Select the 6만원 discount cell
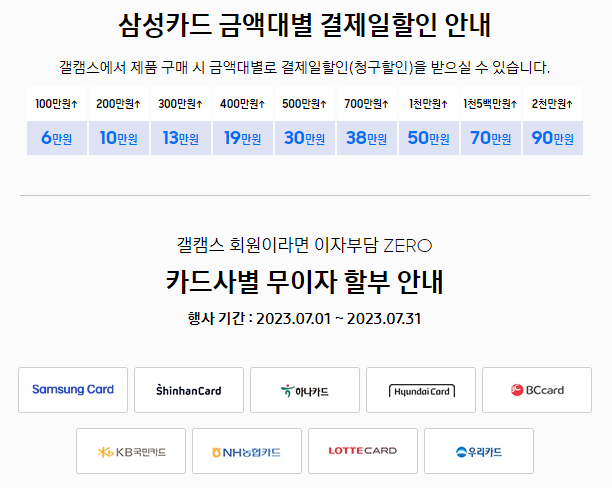 [x=57, y=138]
